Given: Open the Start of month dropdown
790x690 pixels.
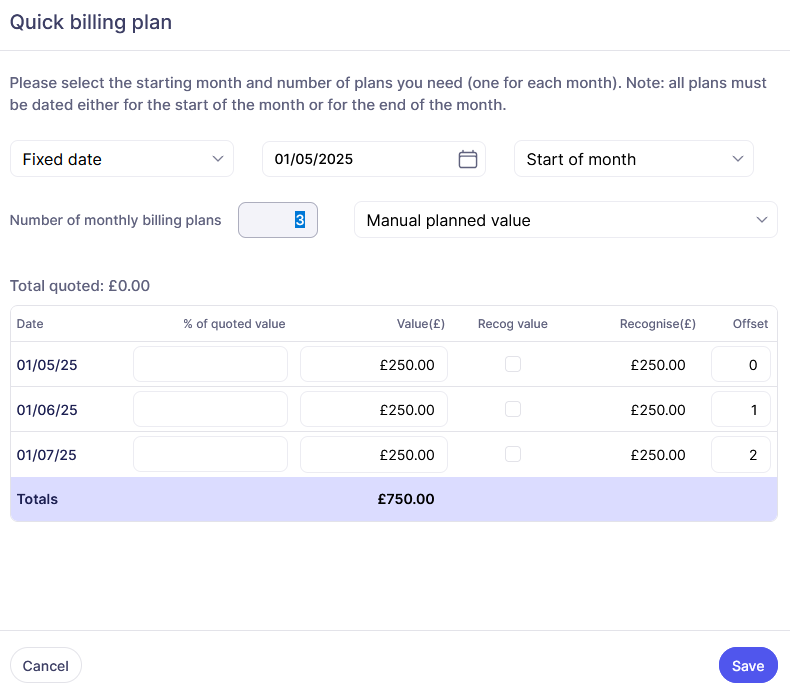Looking at the screenshot, I should pos(633,159).
